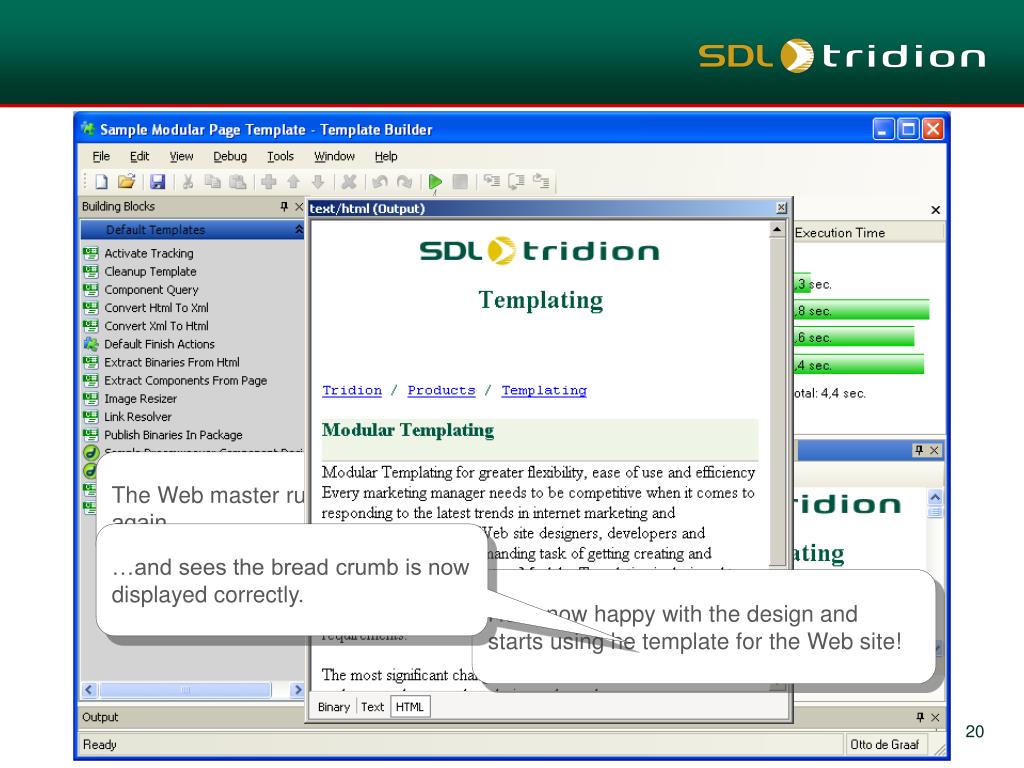
Task: Click the 8 sec execution time bar
Action: [861, 310]
